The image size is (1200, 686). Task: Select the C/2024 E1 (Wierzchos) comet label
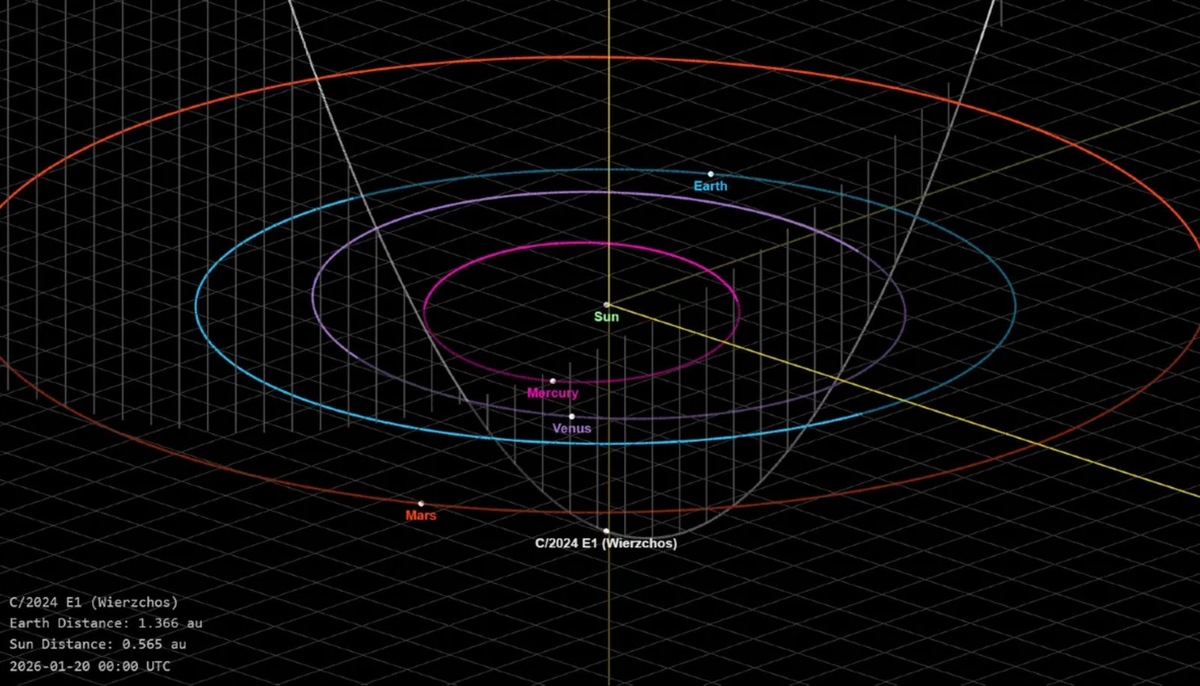coord(606,543)
